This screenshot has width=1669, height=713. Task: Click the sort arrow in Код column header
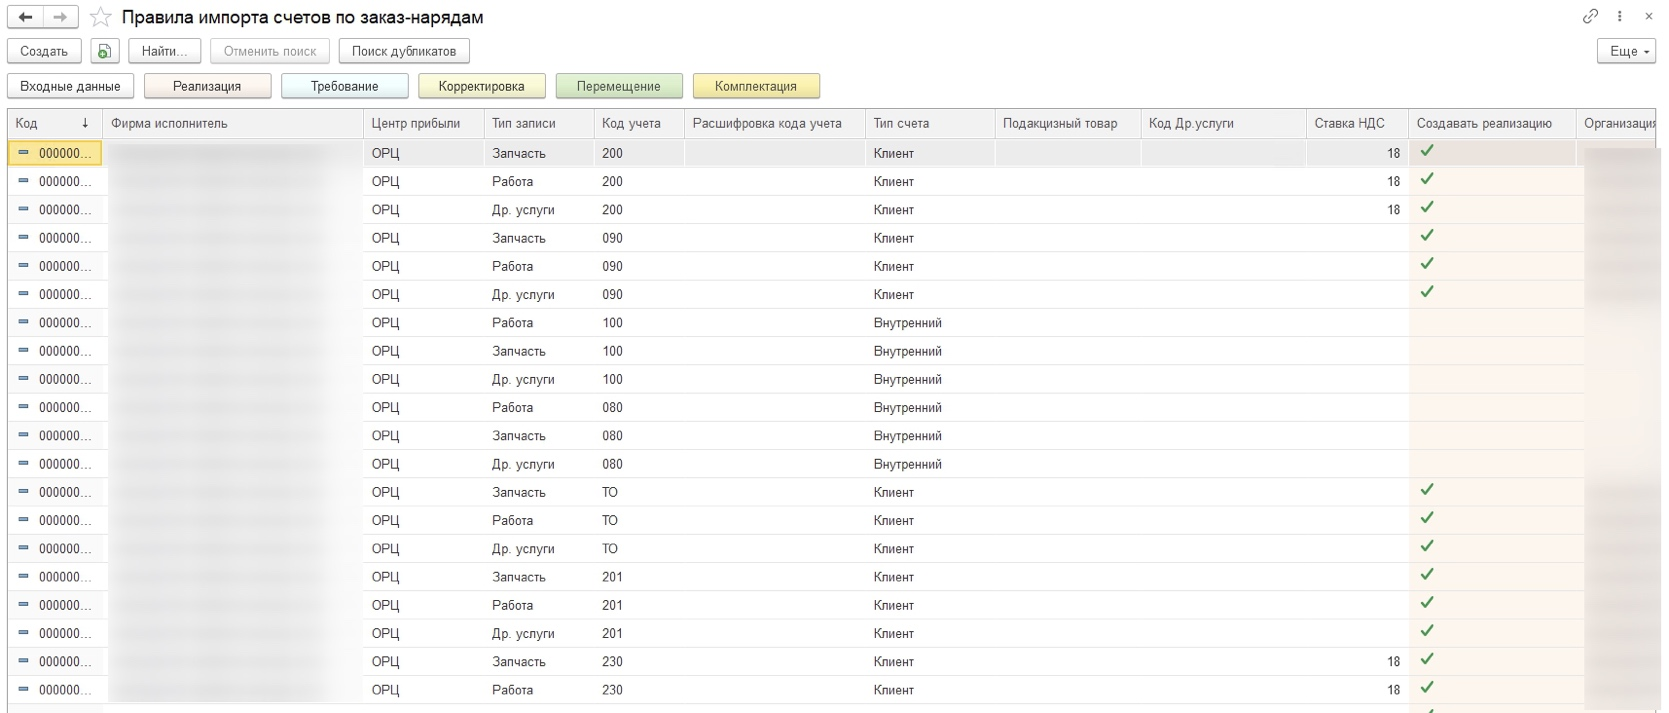click(x=85, y=123)
